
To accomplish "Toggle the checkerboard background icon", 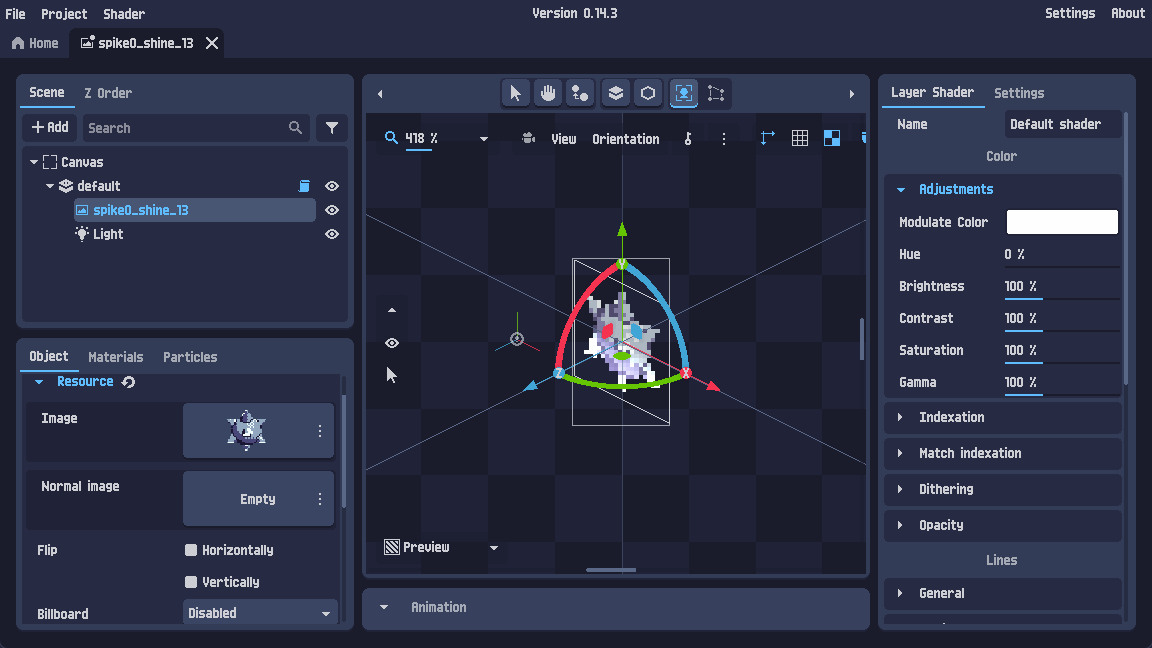I will point(832,138).
